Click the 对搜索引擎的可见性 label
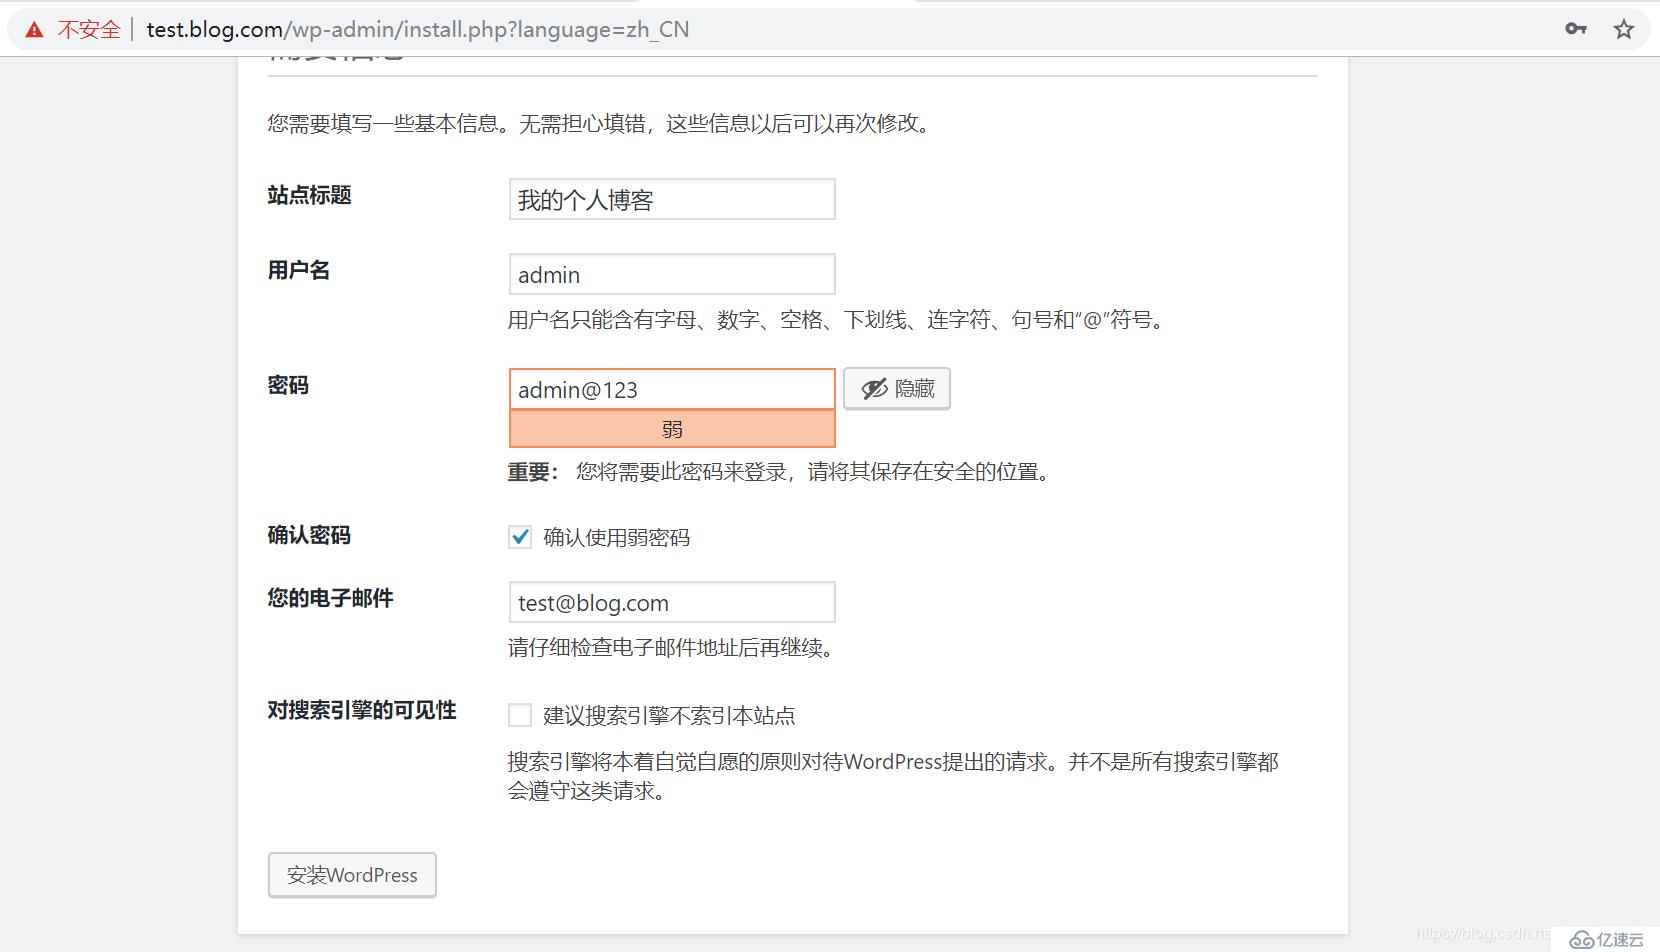Image resolution: width=1660 pixels, height=952 pixels. coord(362,710)
